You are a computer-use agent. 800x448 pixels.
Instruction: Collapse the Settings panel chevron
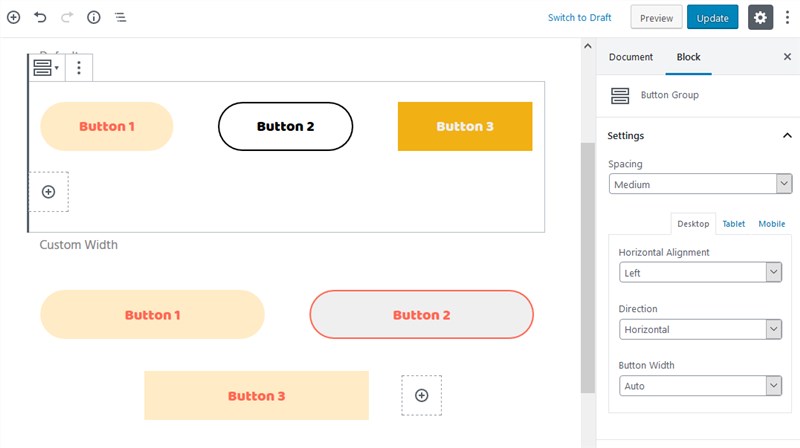(x=787, y=135)
